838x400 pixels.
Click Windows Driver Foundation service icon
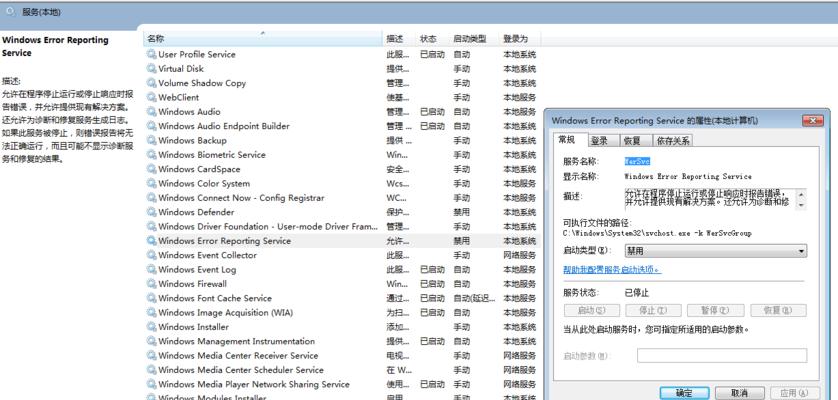coord(152,227)
